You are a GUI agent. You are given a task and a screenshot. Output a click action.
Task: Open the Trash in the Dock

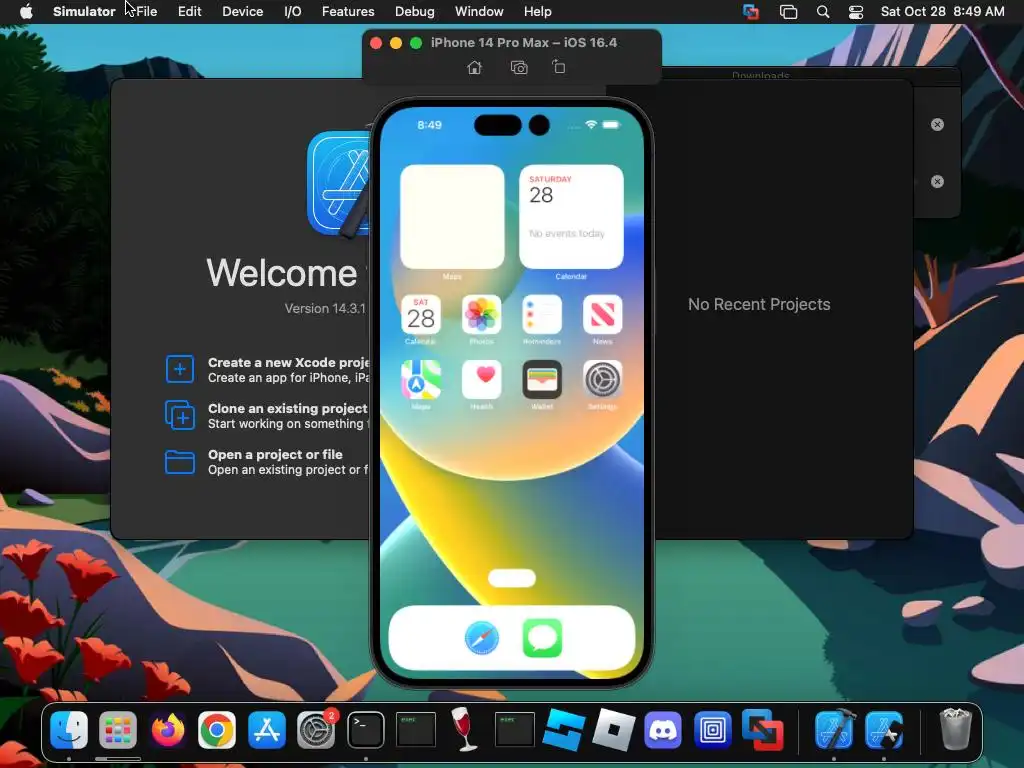pyautogui.click(x=955, y=729)
